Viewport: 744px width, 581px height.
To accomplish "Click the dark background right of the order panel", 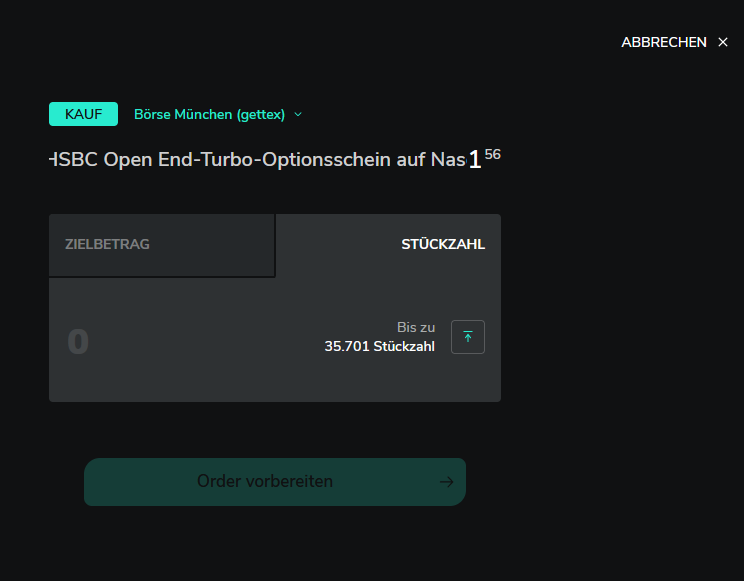I will (x=617, y=309).
